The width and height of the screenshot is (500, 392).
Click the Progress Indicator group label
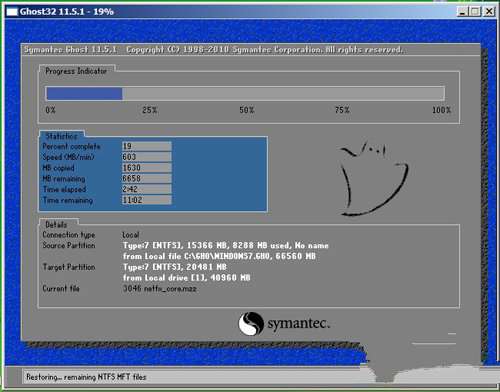[x=76, y=71]
